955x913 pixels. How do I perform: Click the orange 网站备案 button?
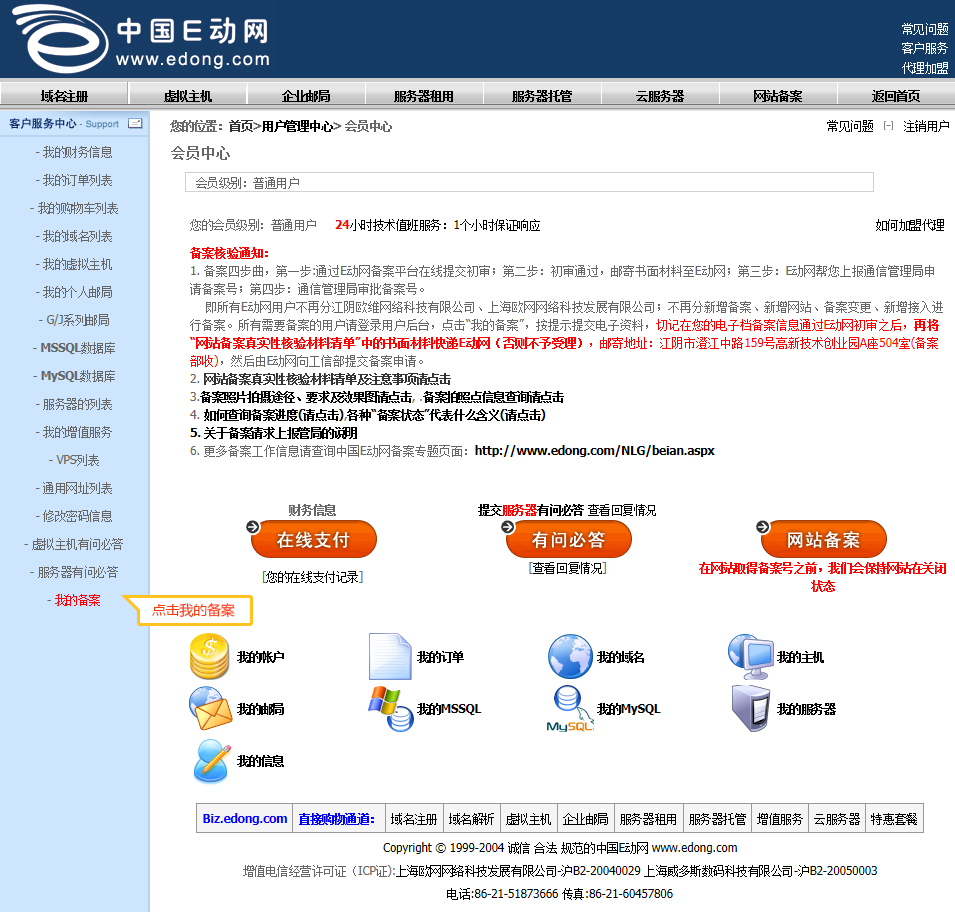click(x=823, y=539)
